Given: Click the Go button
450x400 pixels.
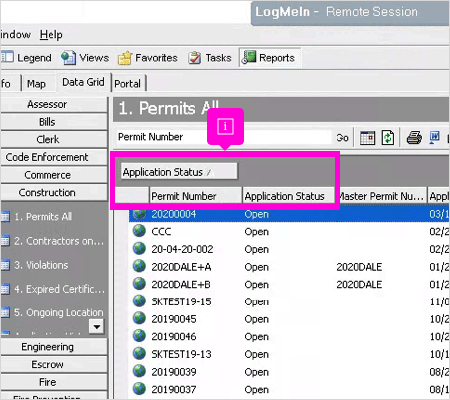Looking at the screenshot, I should tap(342, 138).
